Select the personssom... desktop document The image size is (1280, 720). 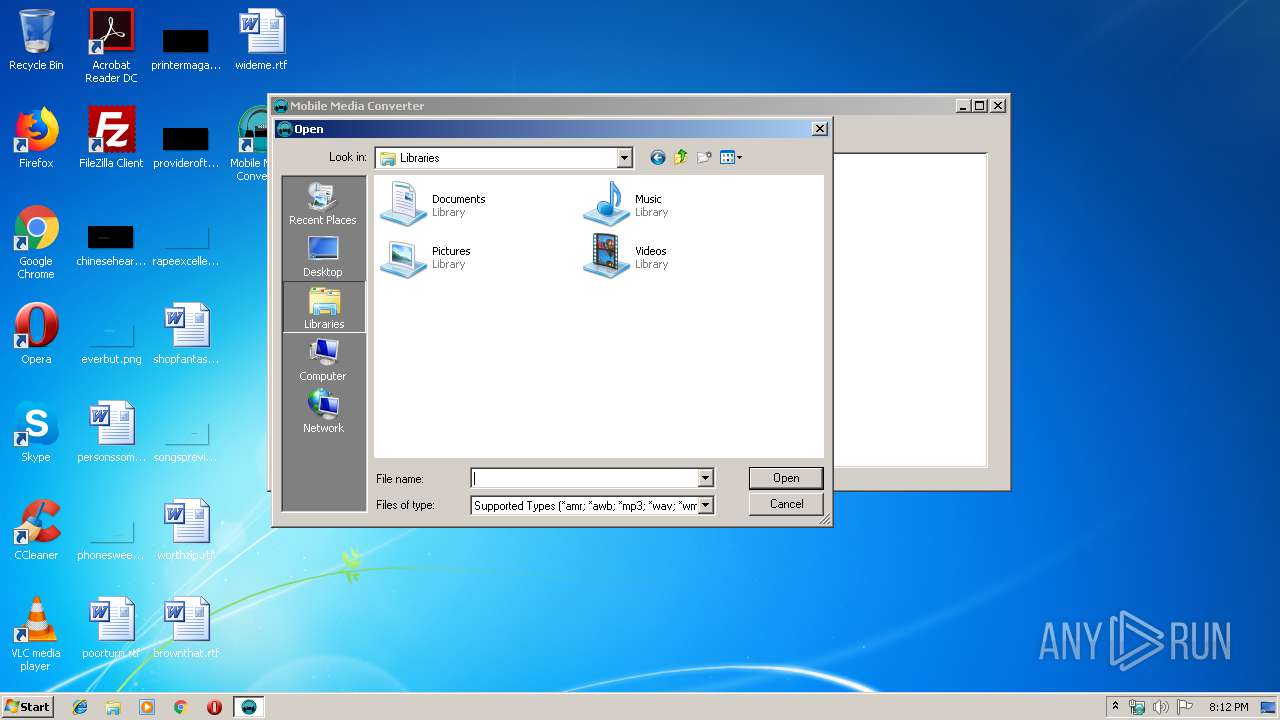[111, 432]
